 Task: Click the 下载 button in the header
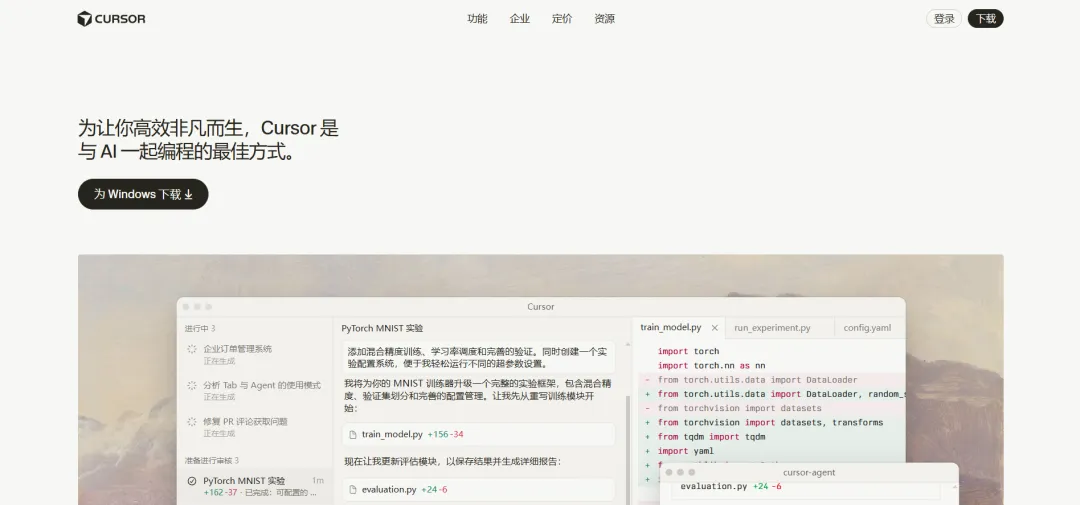986,19
